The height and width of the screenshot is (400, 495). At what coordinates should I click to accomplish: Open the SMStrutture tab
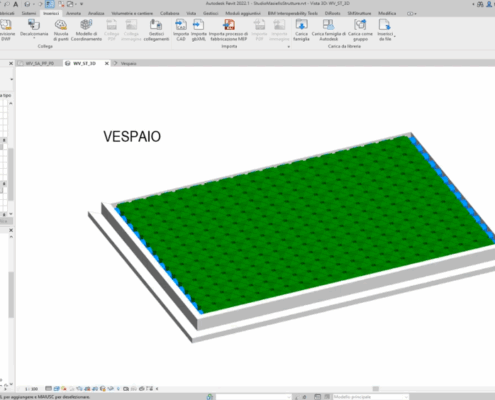pyautogui.click(x=359, y=13)
